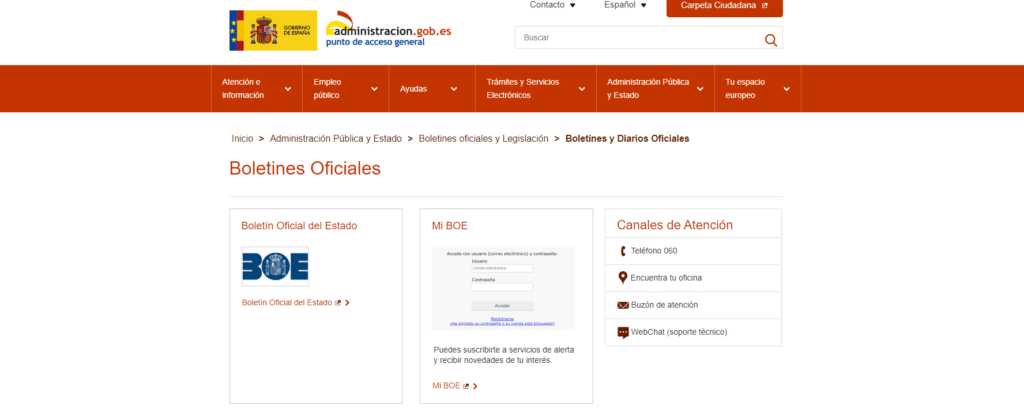Open Ayudas menu item
The height and width of the screenshot is (409, 1024).
click(432, 89)
